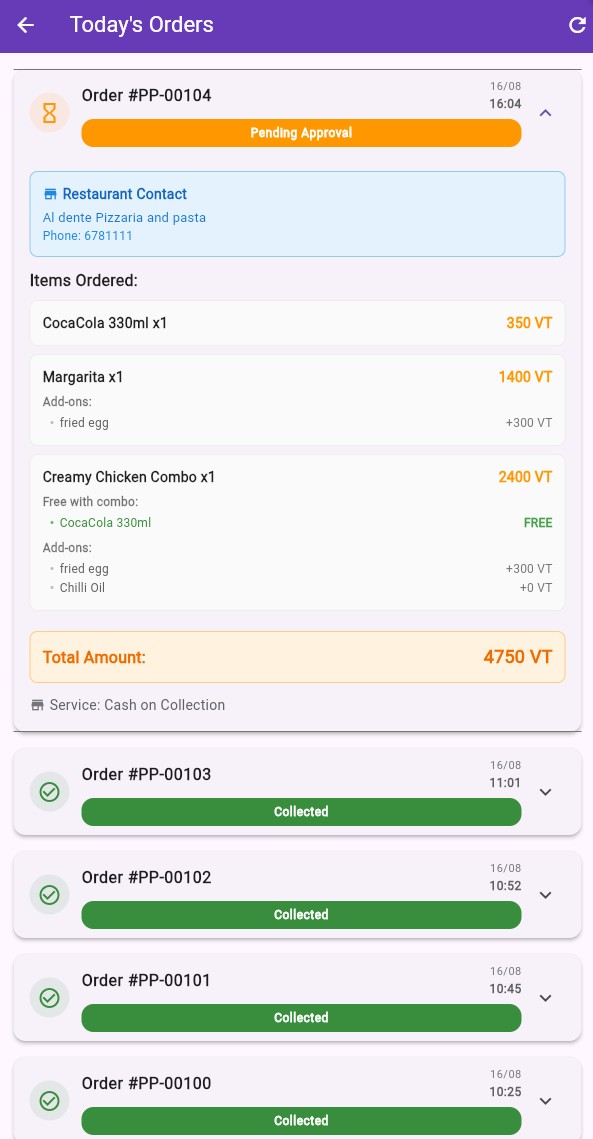Click the green checkmark icon on Order #PP-00103
Screen dimensions: 593x1139
coord(49,791)
